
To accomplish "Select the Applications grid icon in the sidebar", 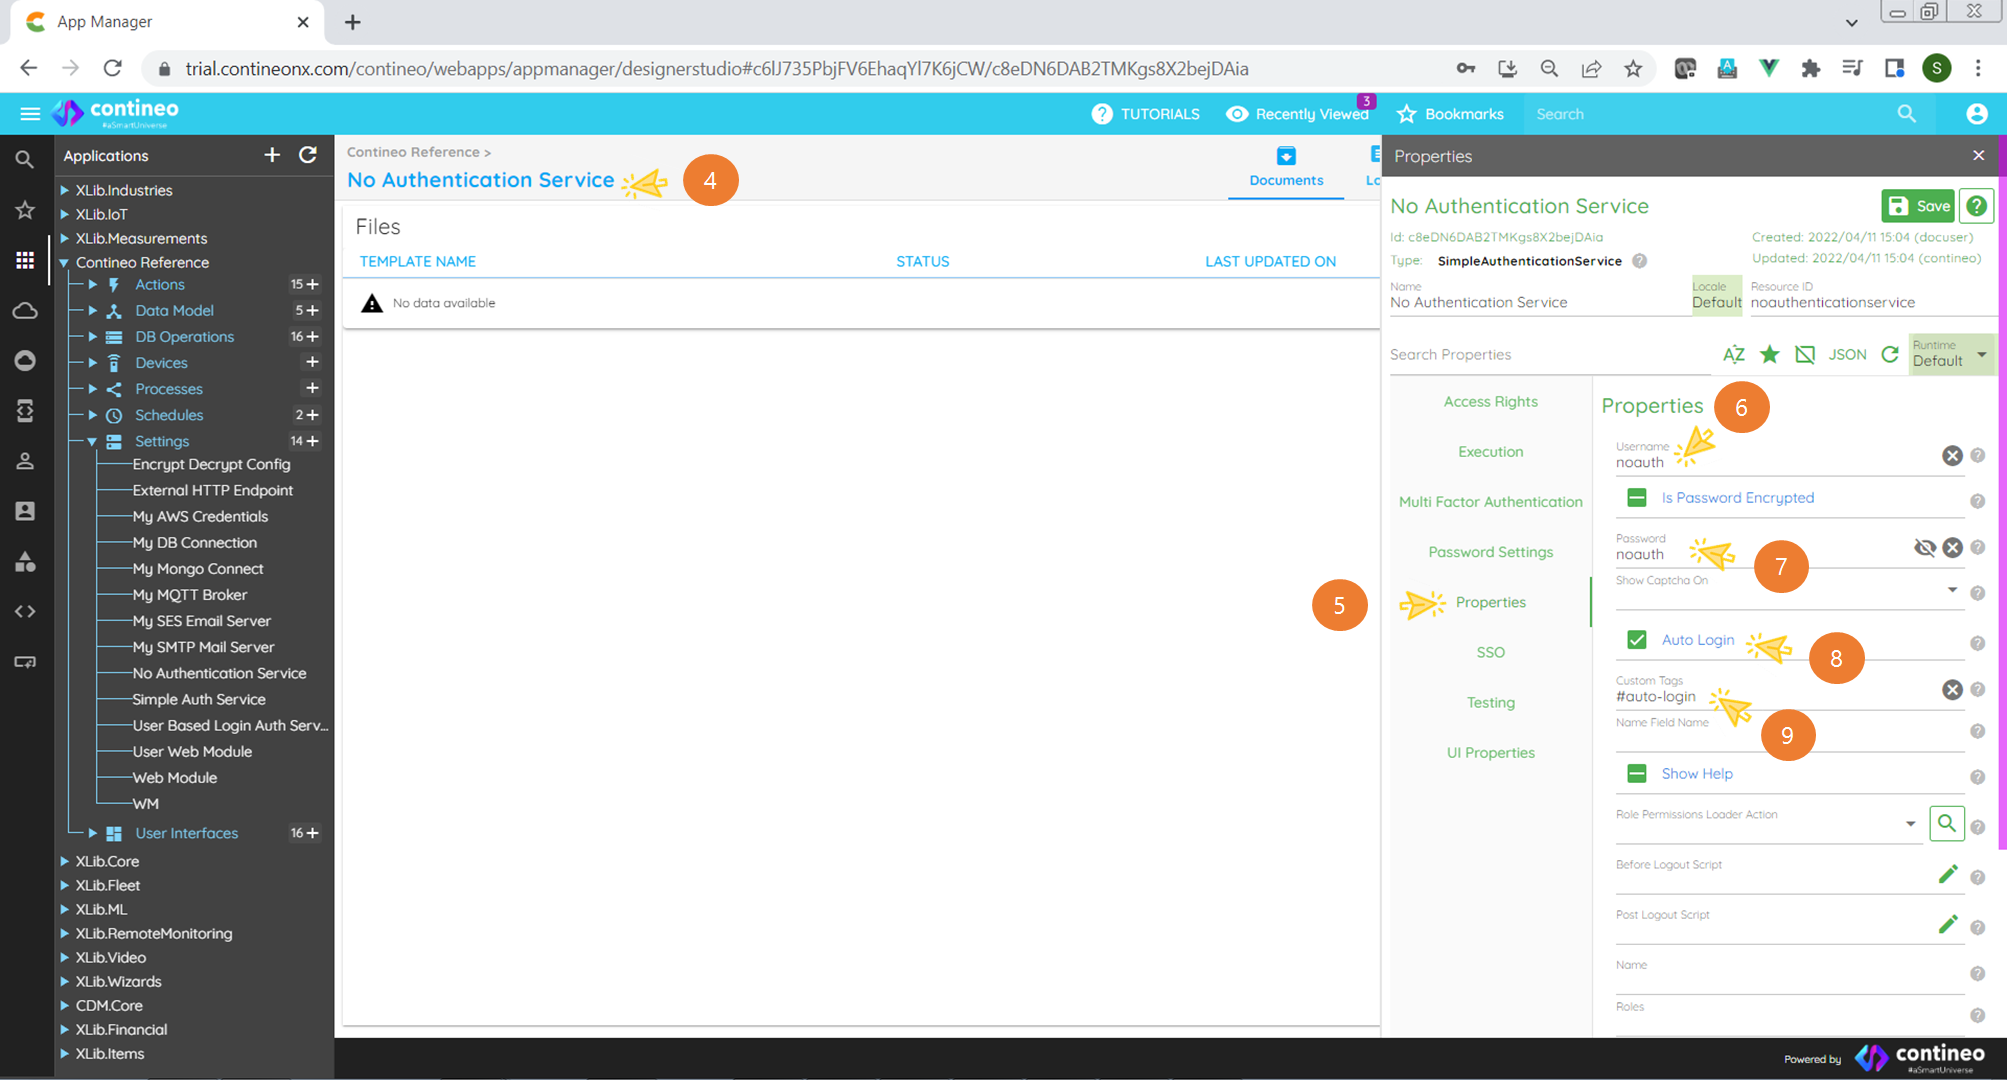I will click(x=25, y=260).
